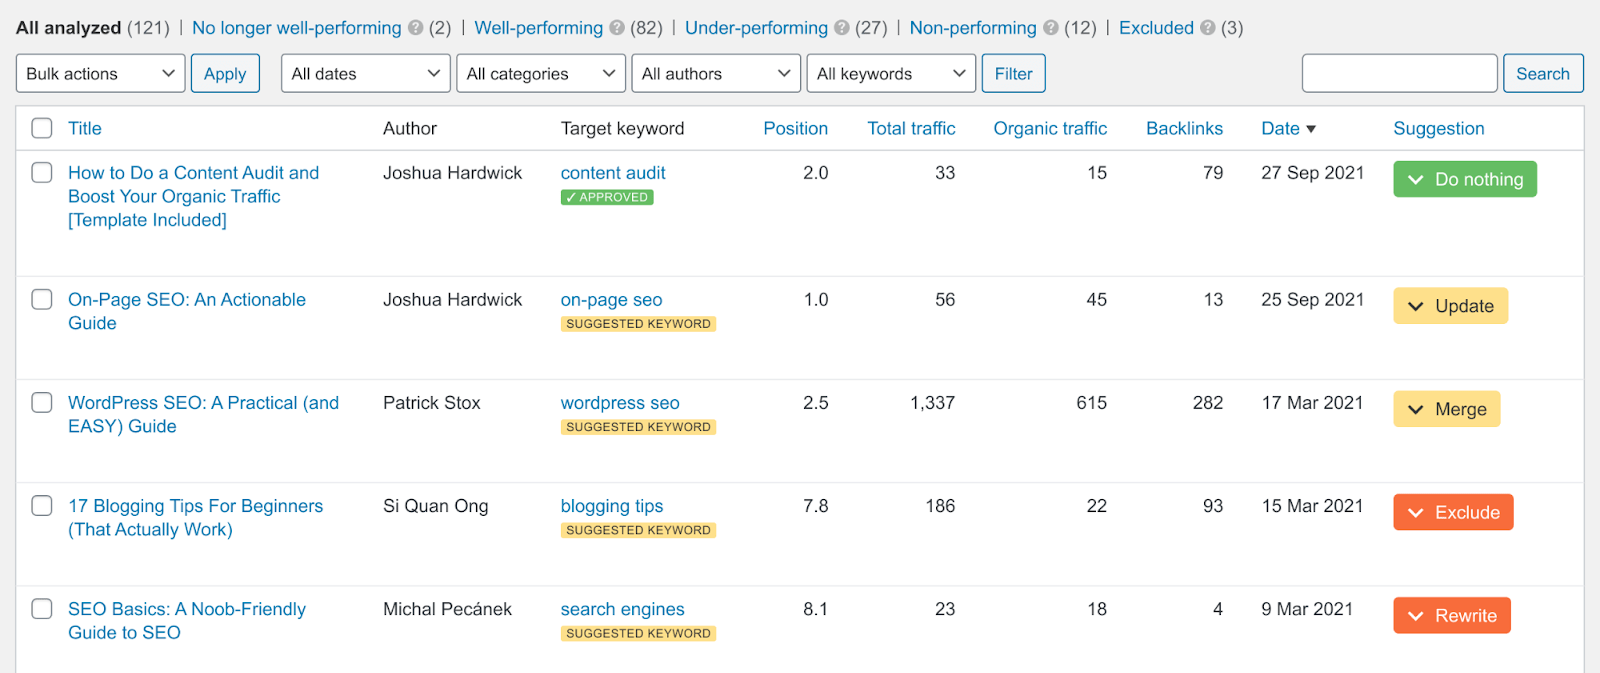The height and width of the screenshot is (673, 1600).
Task: Click into the search text field
Action: pos(1399,74)
